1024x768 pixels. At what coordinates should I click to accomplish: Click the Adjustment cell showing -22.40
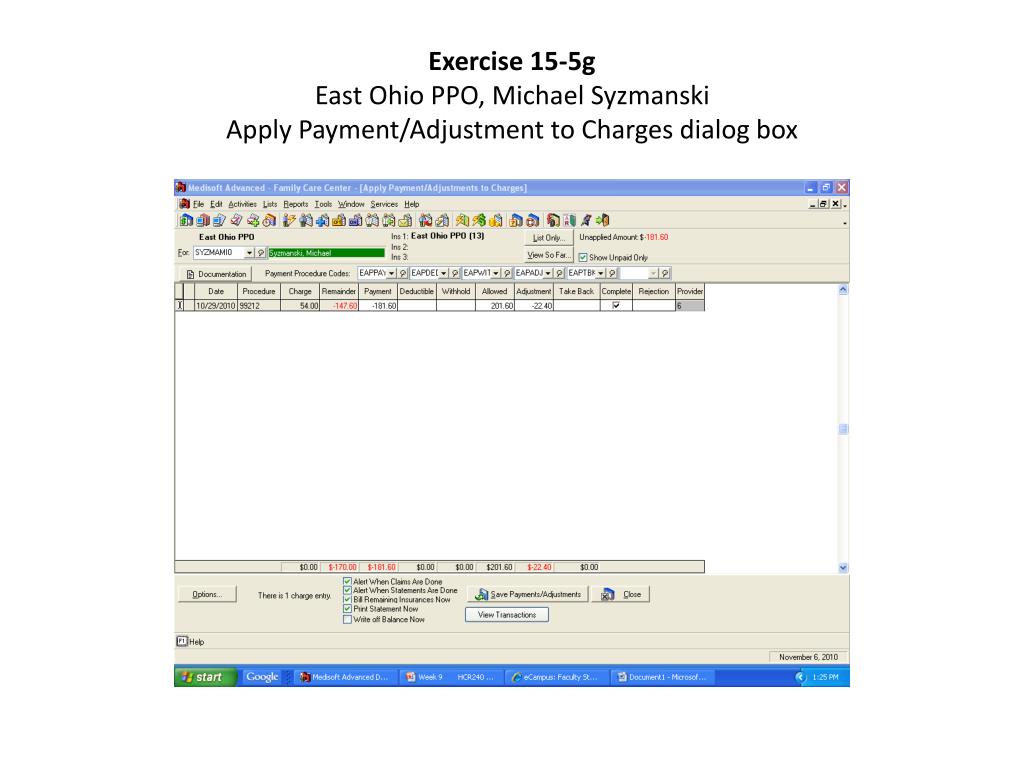(534, 306)
